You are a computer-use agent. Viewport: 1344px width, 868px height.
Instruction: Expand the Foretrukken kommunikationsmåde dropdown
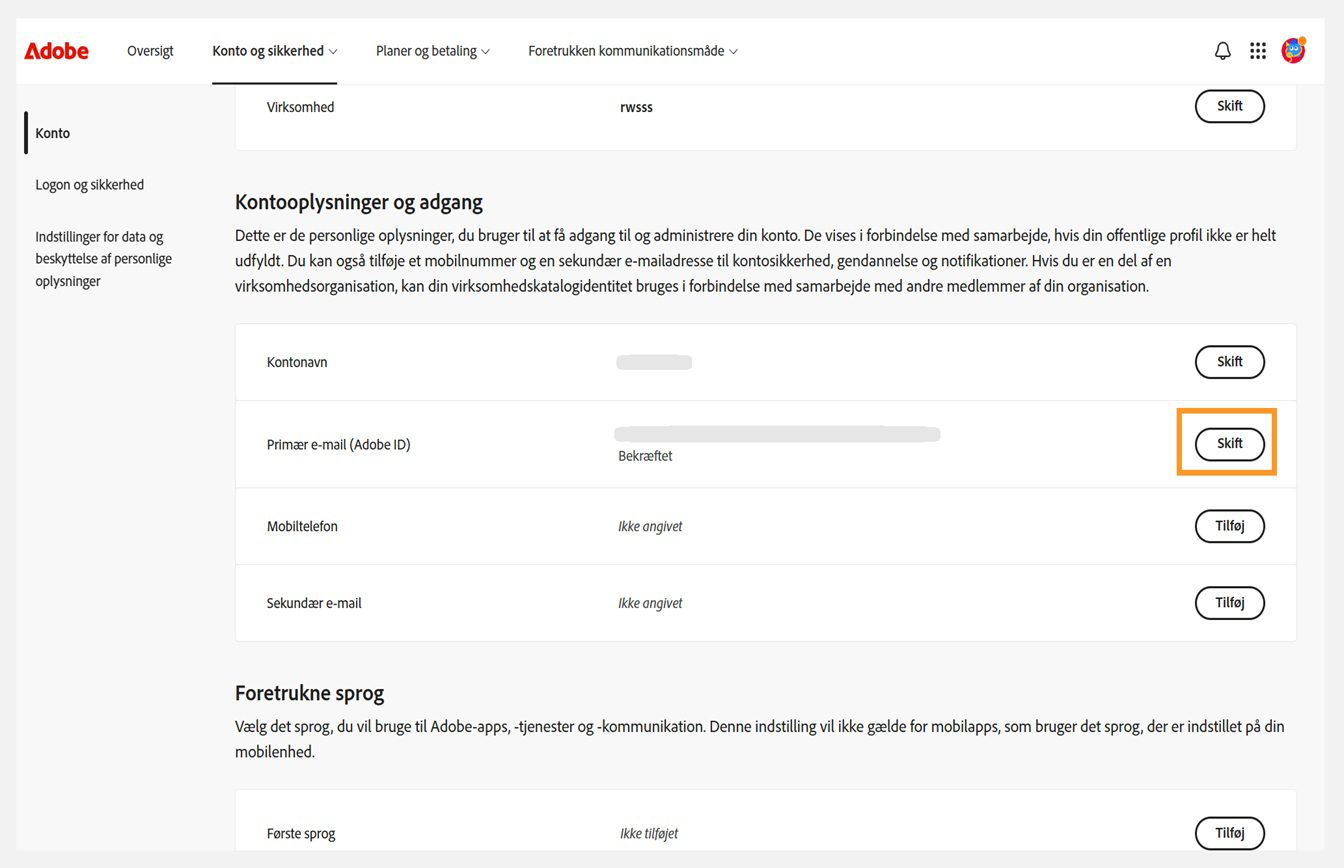coord(632,50)
